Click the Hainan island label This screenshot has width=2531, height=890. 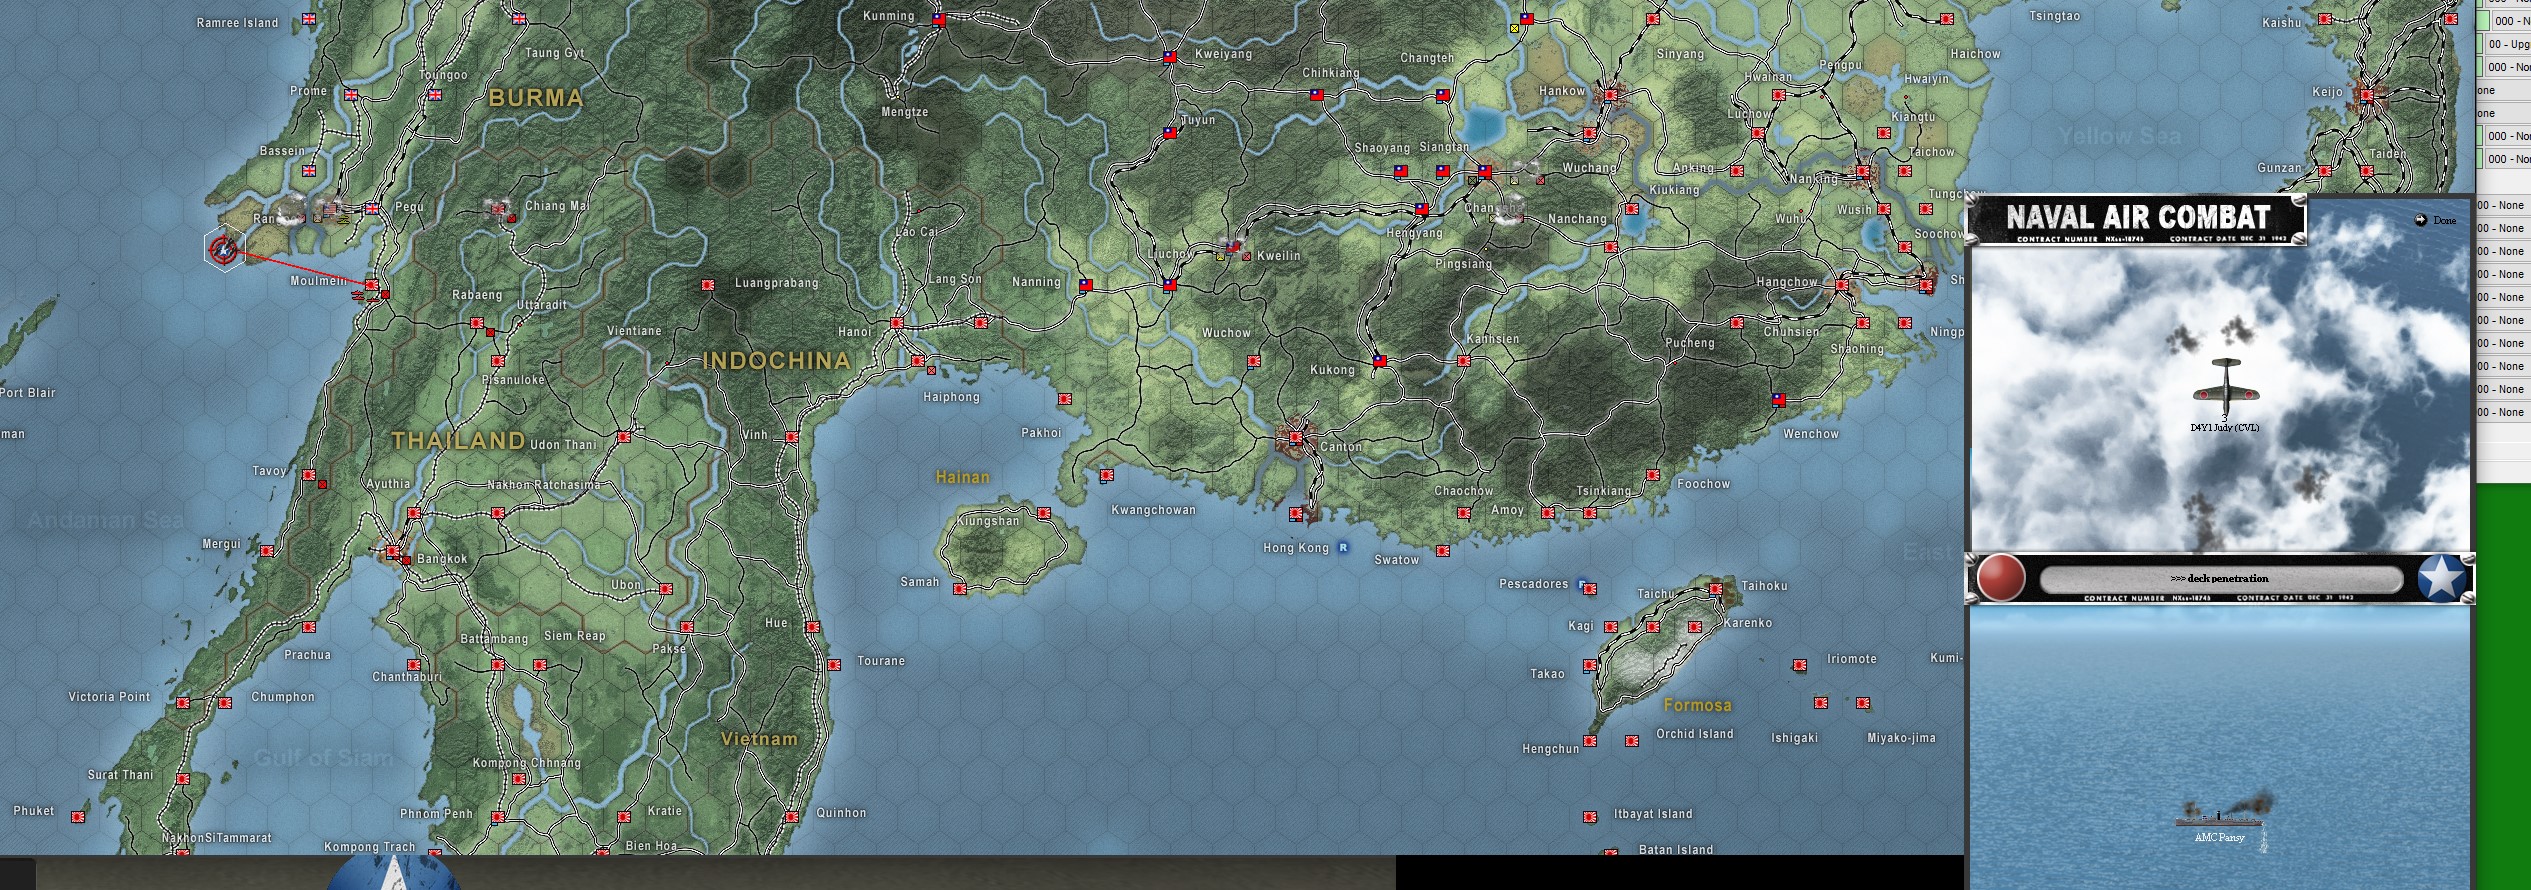click(962, 478)
